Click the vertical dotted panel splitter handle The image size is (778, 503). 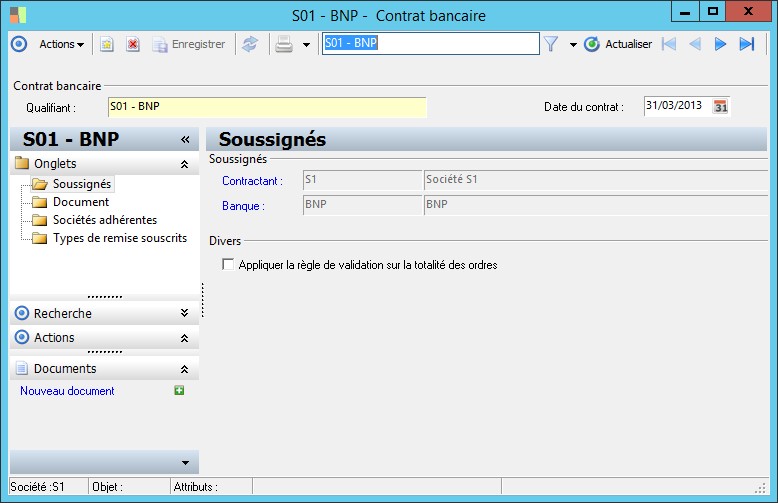(x=202, y=300)
